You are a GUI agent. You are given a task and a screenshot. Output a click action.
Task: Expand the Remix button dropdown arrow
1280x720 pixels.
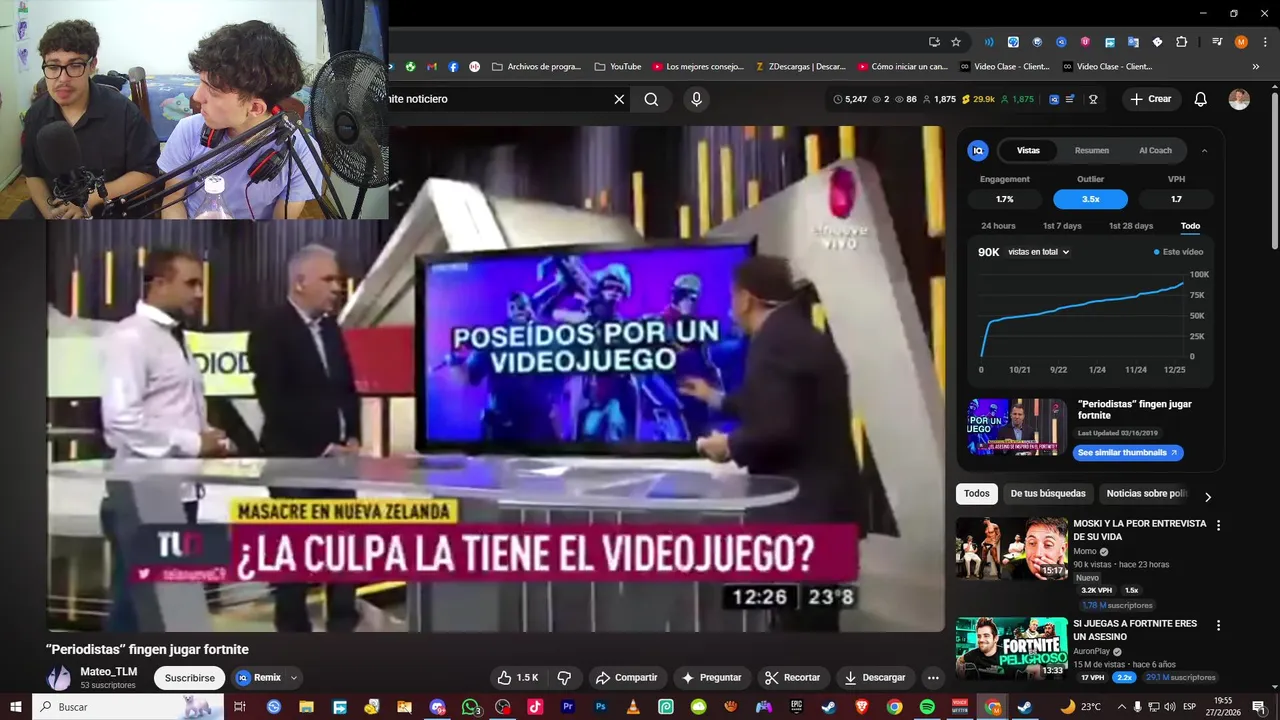click(294, 678)
